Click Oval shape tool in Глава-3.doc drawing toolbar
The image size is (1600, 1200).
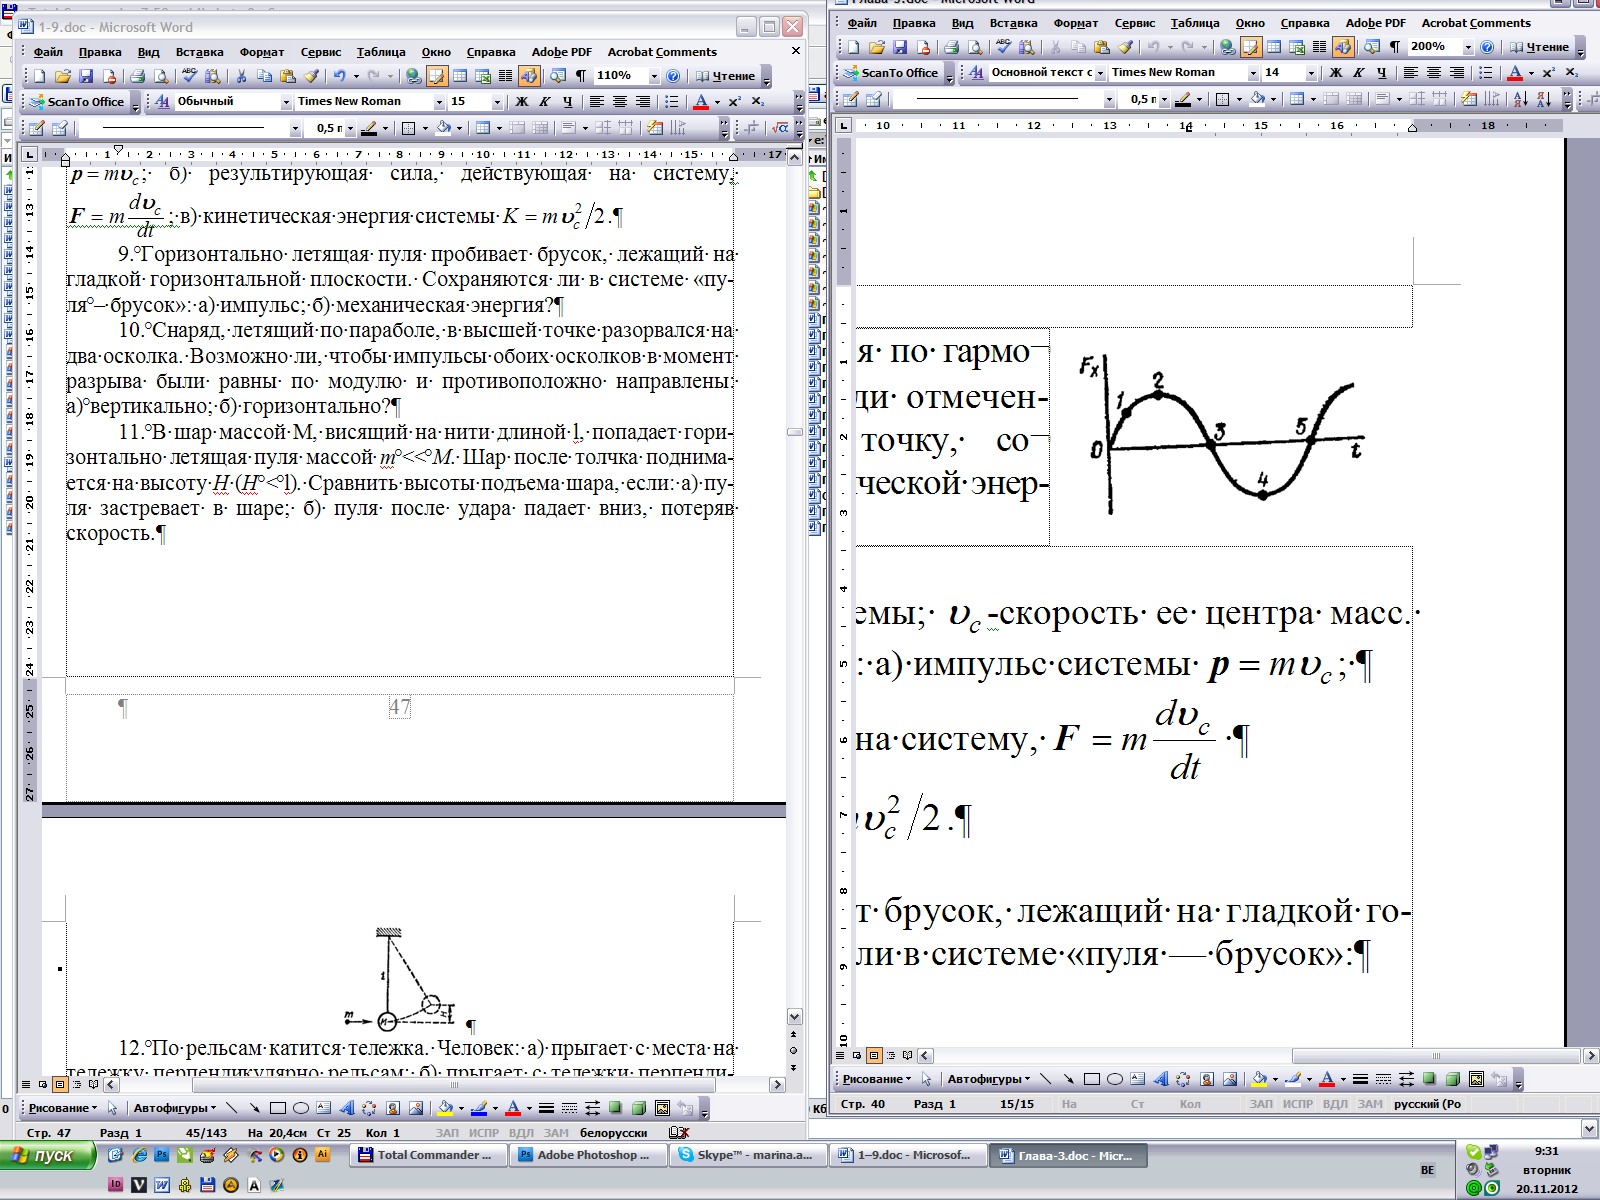1115,1079
